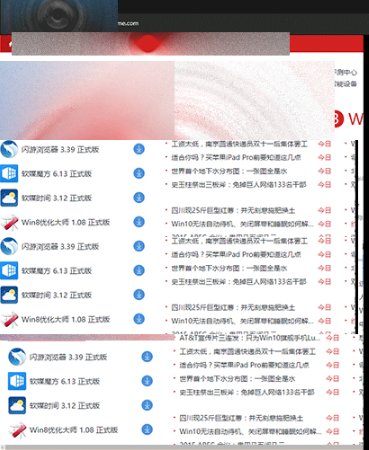Click 今日 date beside AT&T宣传片 headline
This screenshot has width=369, height=450.
(332, 338)
